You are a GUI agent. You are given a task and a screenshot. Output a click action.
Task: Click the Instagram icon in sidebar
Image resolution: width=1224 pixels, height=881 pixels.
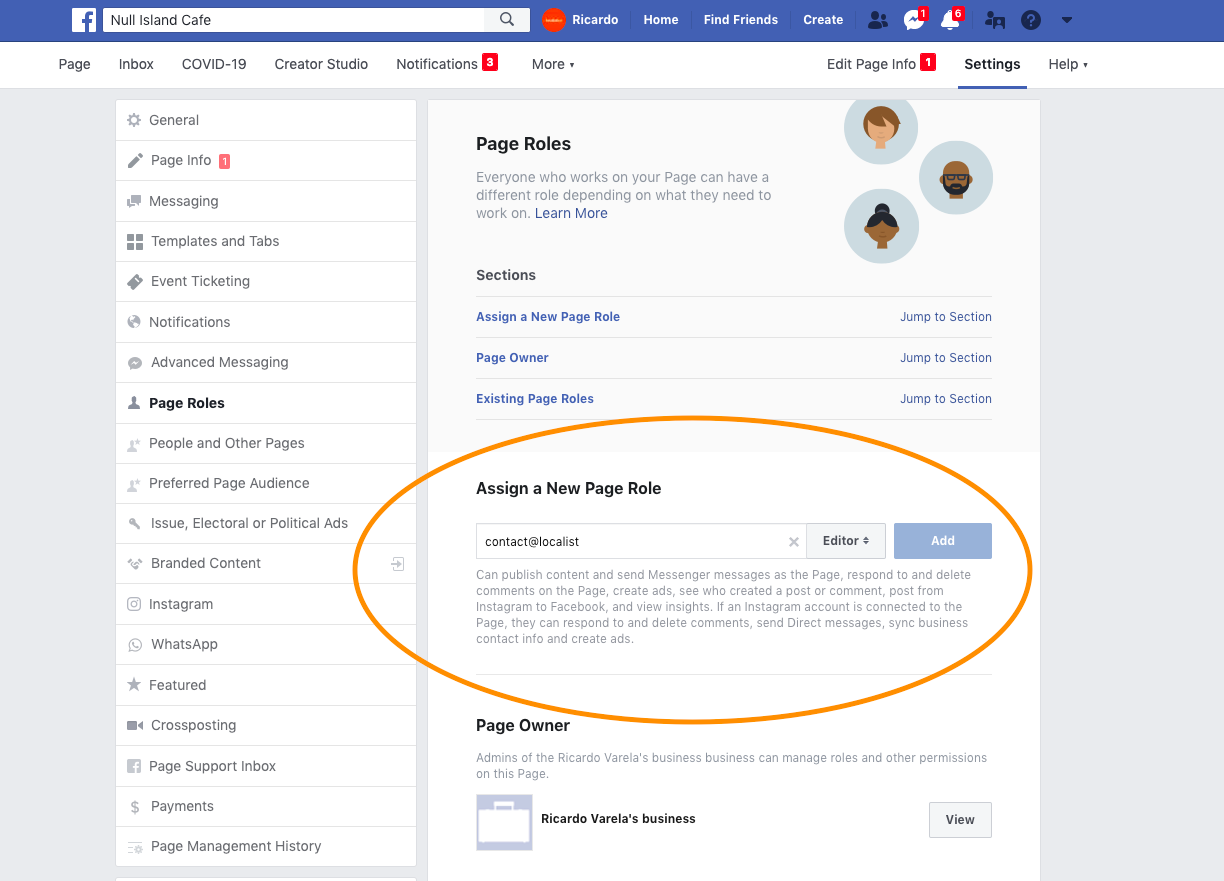pyautogui.click(x=134, y=604)
